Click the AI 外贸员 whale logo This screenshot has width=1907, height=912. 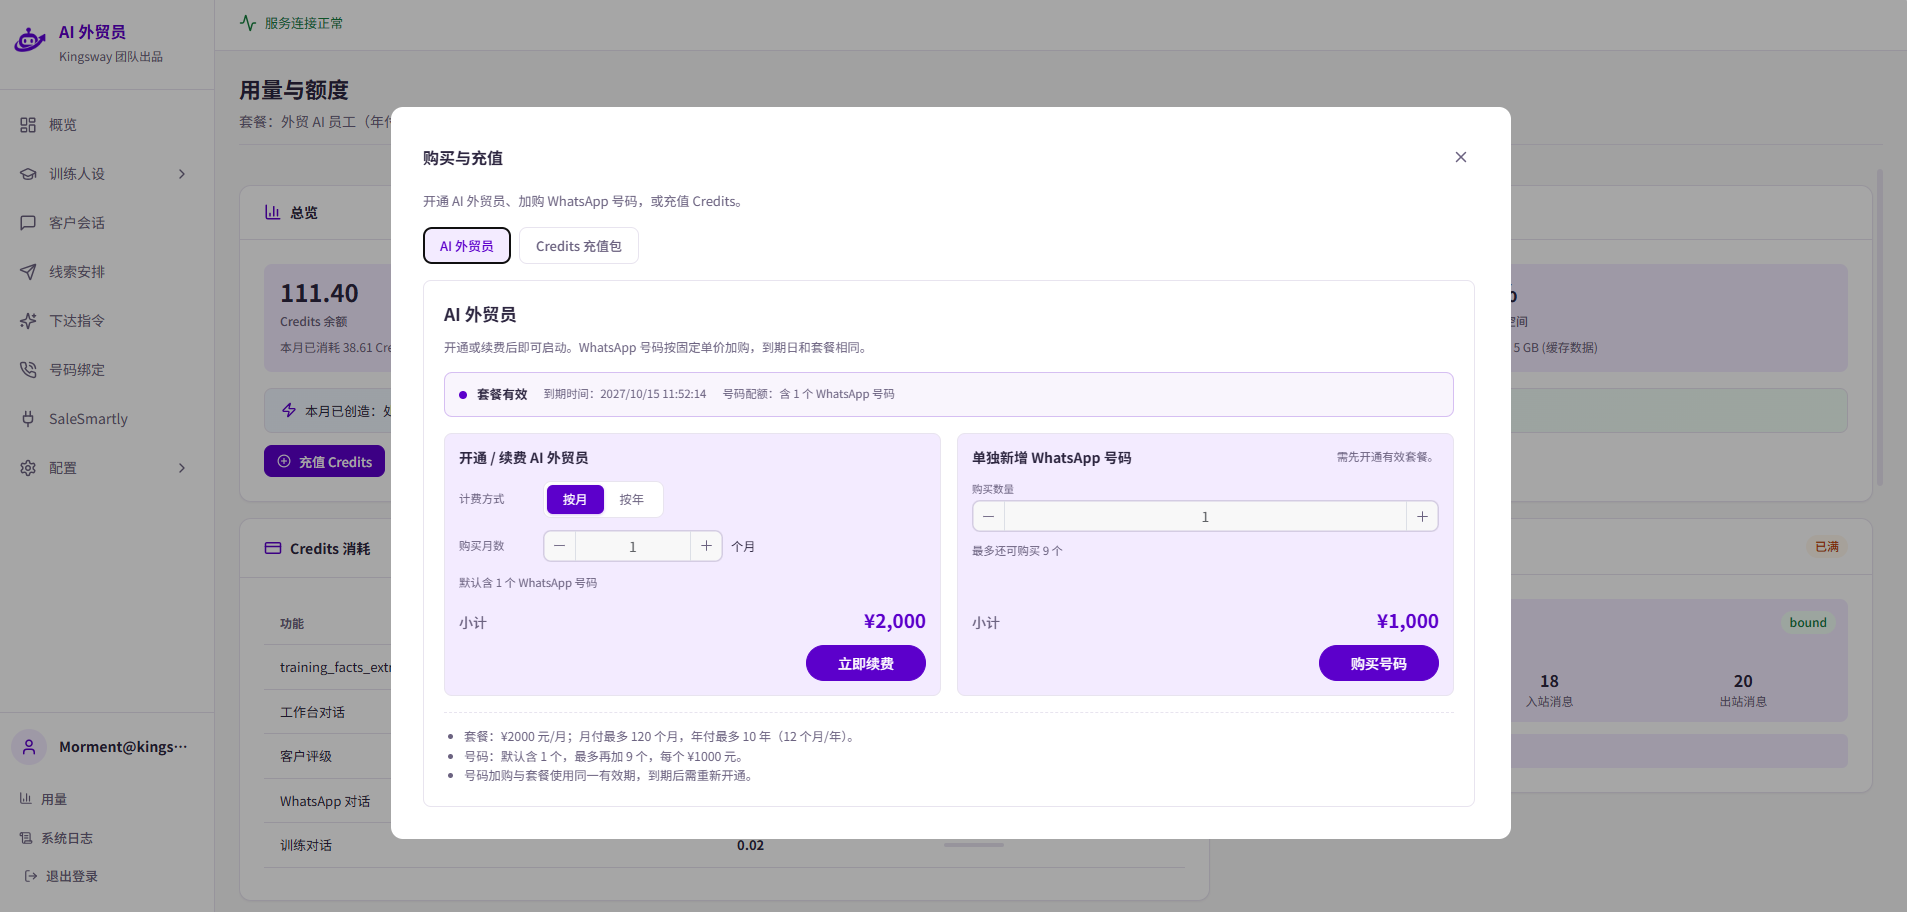click(x=30, y=40)
